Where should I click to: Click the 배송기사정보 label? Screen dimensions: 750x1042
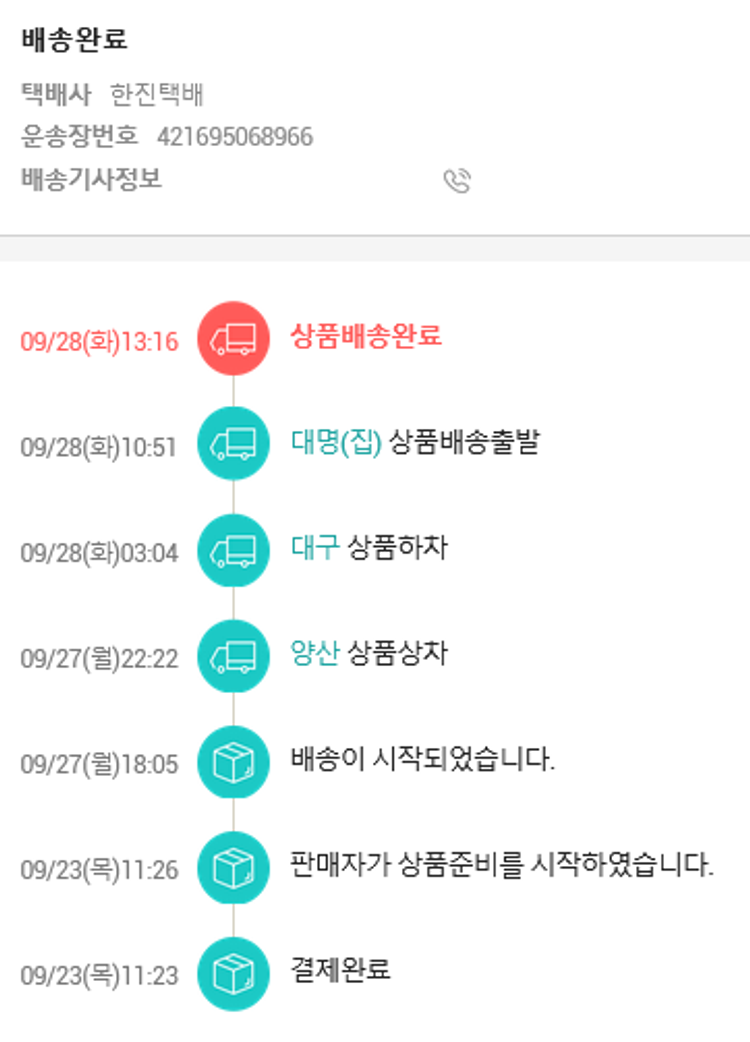[x=91, y=180]
